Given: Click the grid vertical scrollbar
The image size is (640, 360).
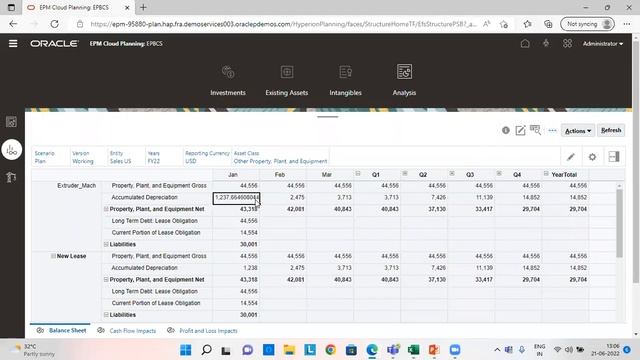Looking at the screenshot, I should click(x=619, y=222).
